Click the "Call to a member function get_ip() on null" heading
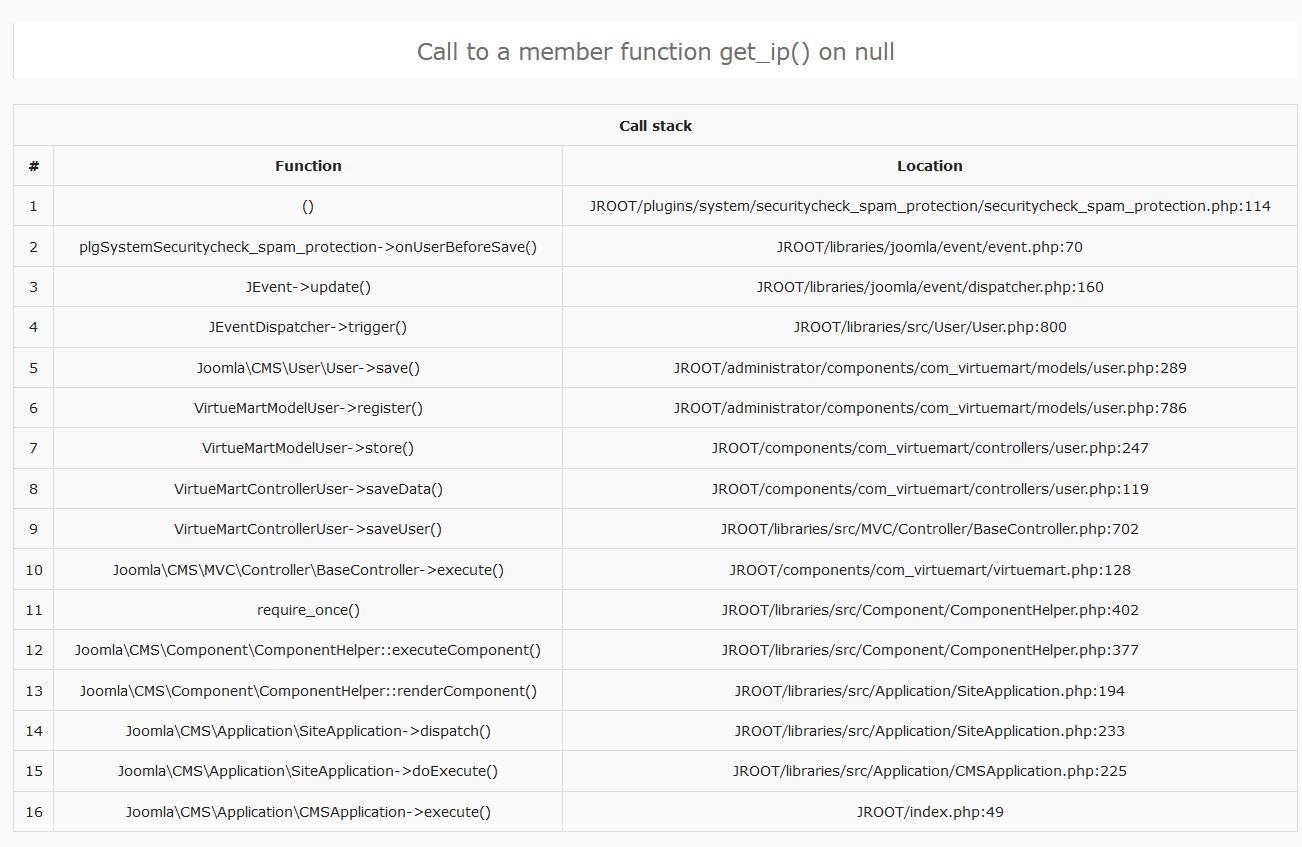This screenshot has height=847, width=1302. [655, 52]
